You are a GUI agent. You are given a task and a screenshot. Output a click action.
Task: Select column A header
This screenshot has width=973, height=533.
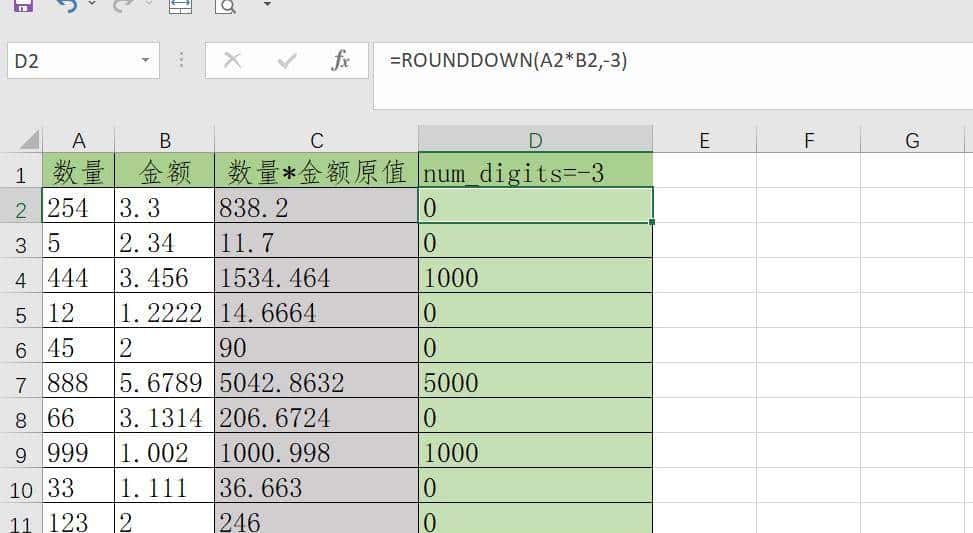[x=79, y=140]
